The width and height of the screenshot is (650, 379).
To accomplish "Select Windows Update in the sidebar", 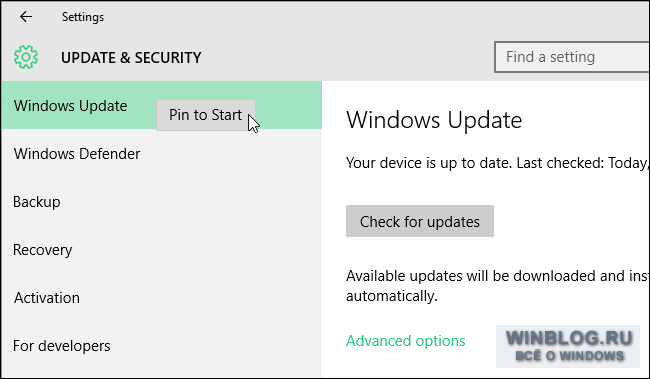I will pyautogui.click(x=161, y=105).
